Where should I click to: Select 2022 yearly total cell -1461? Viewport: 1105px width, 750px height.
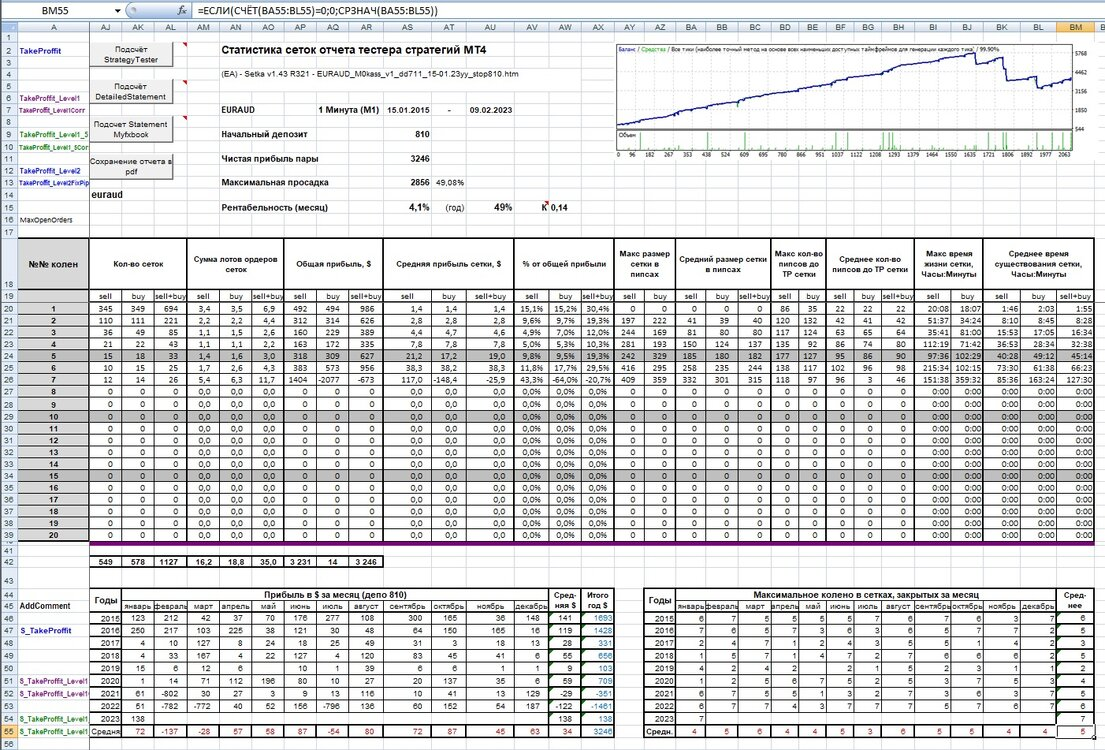[x=598, y=706]
